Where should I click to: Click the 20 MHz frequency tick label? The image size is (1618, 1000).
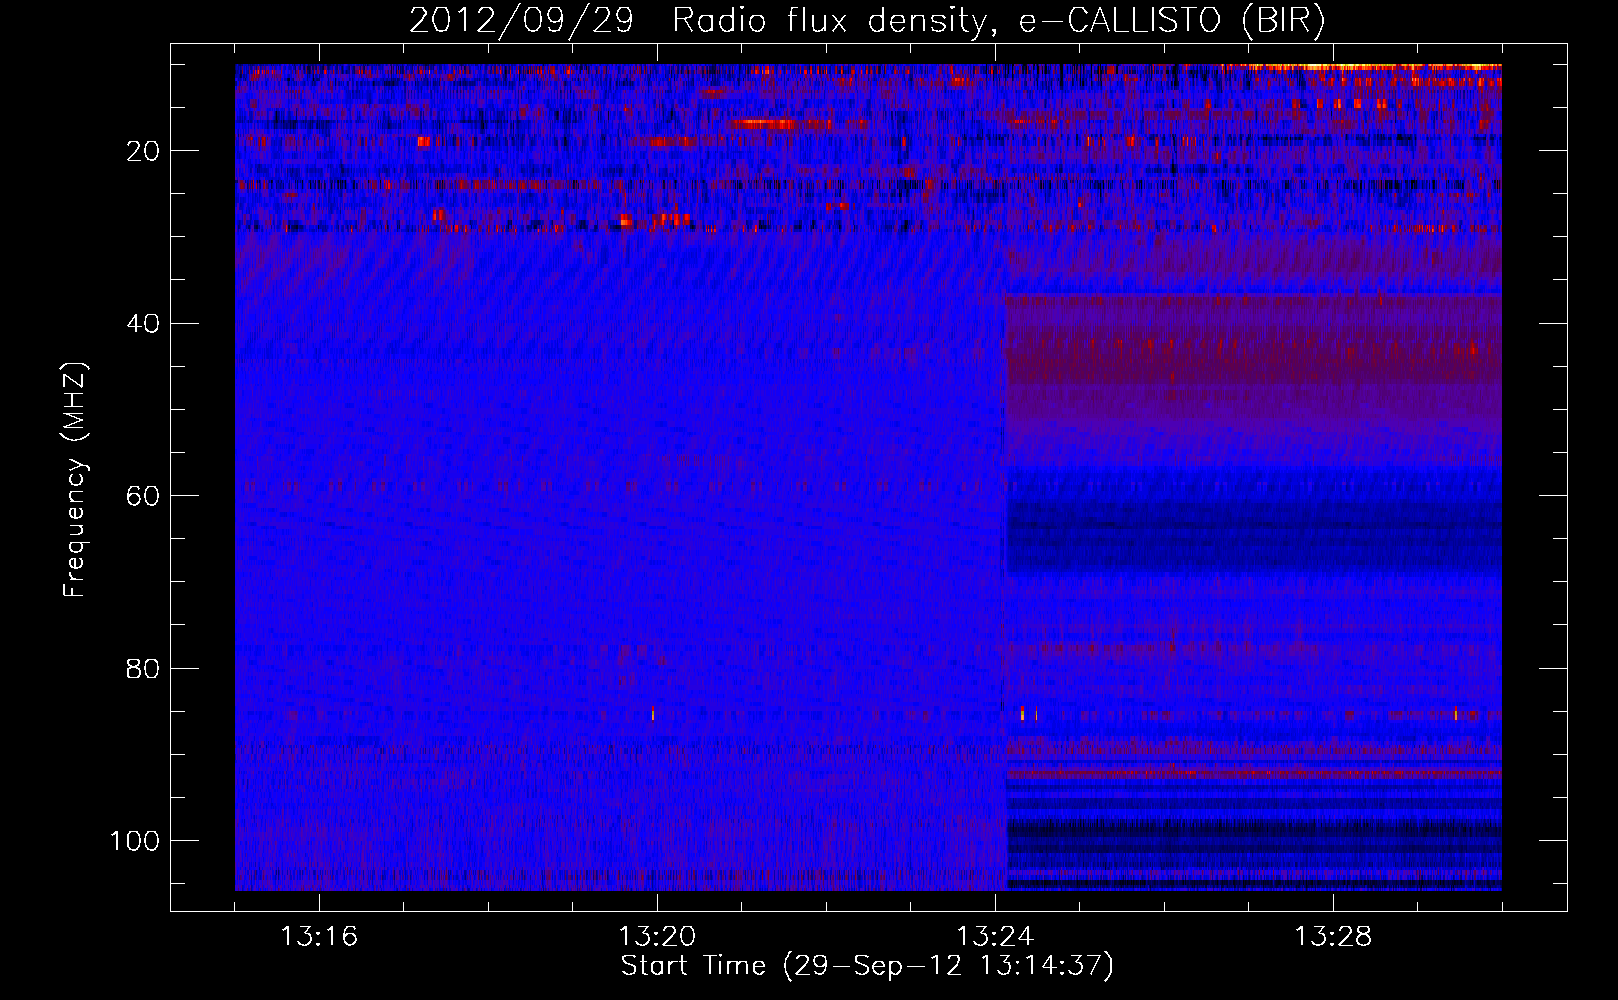click(x=144, y=151)
